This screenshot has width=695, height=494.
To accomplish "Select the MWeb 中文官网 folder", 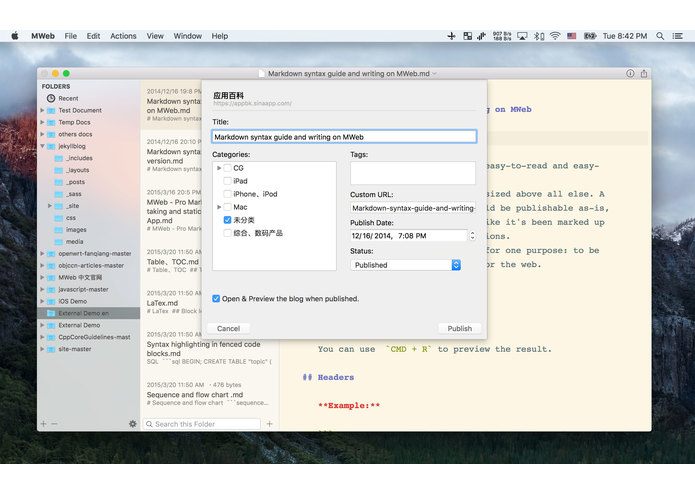I will point(89,277).
